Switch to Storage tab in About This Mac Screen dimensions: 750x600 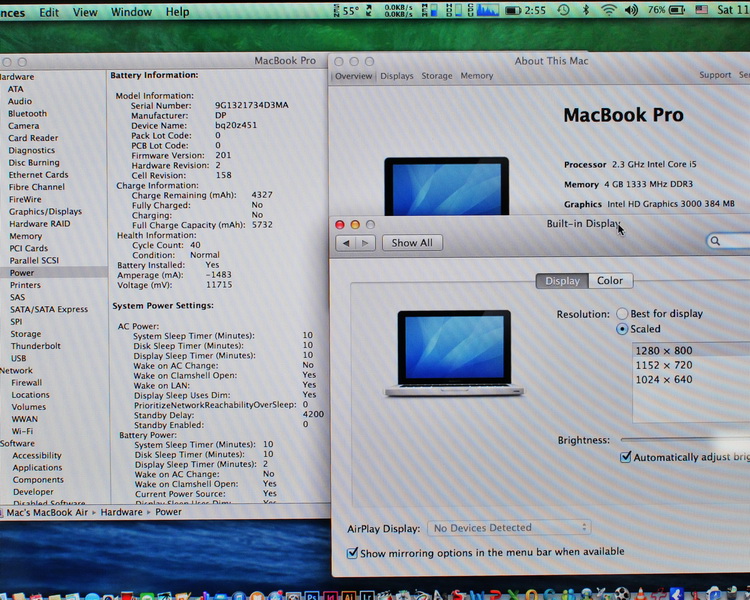[x=437, y=76]
